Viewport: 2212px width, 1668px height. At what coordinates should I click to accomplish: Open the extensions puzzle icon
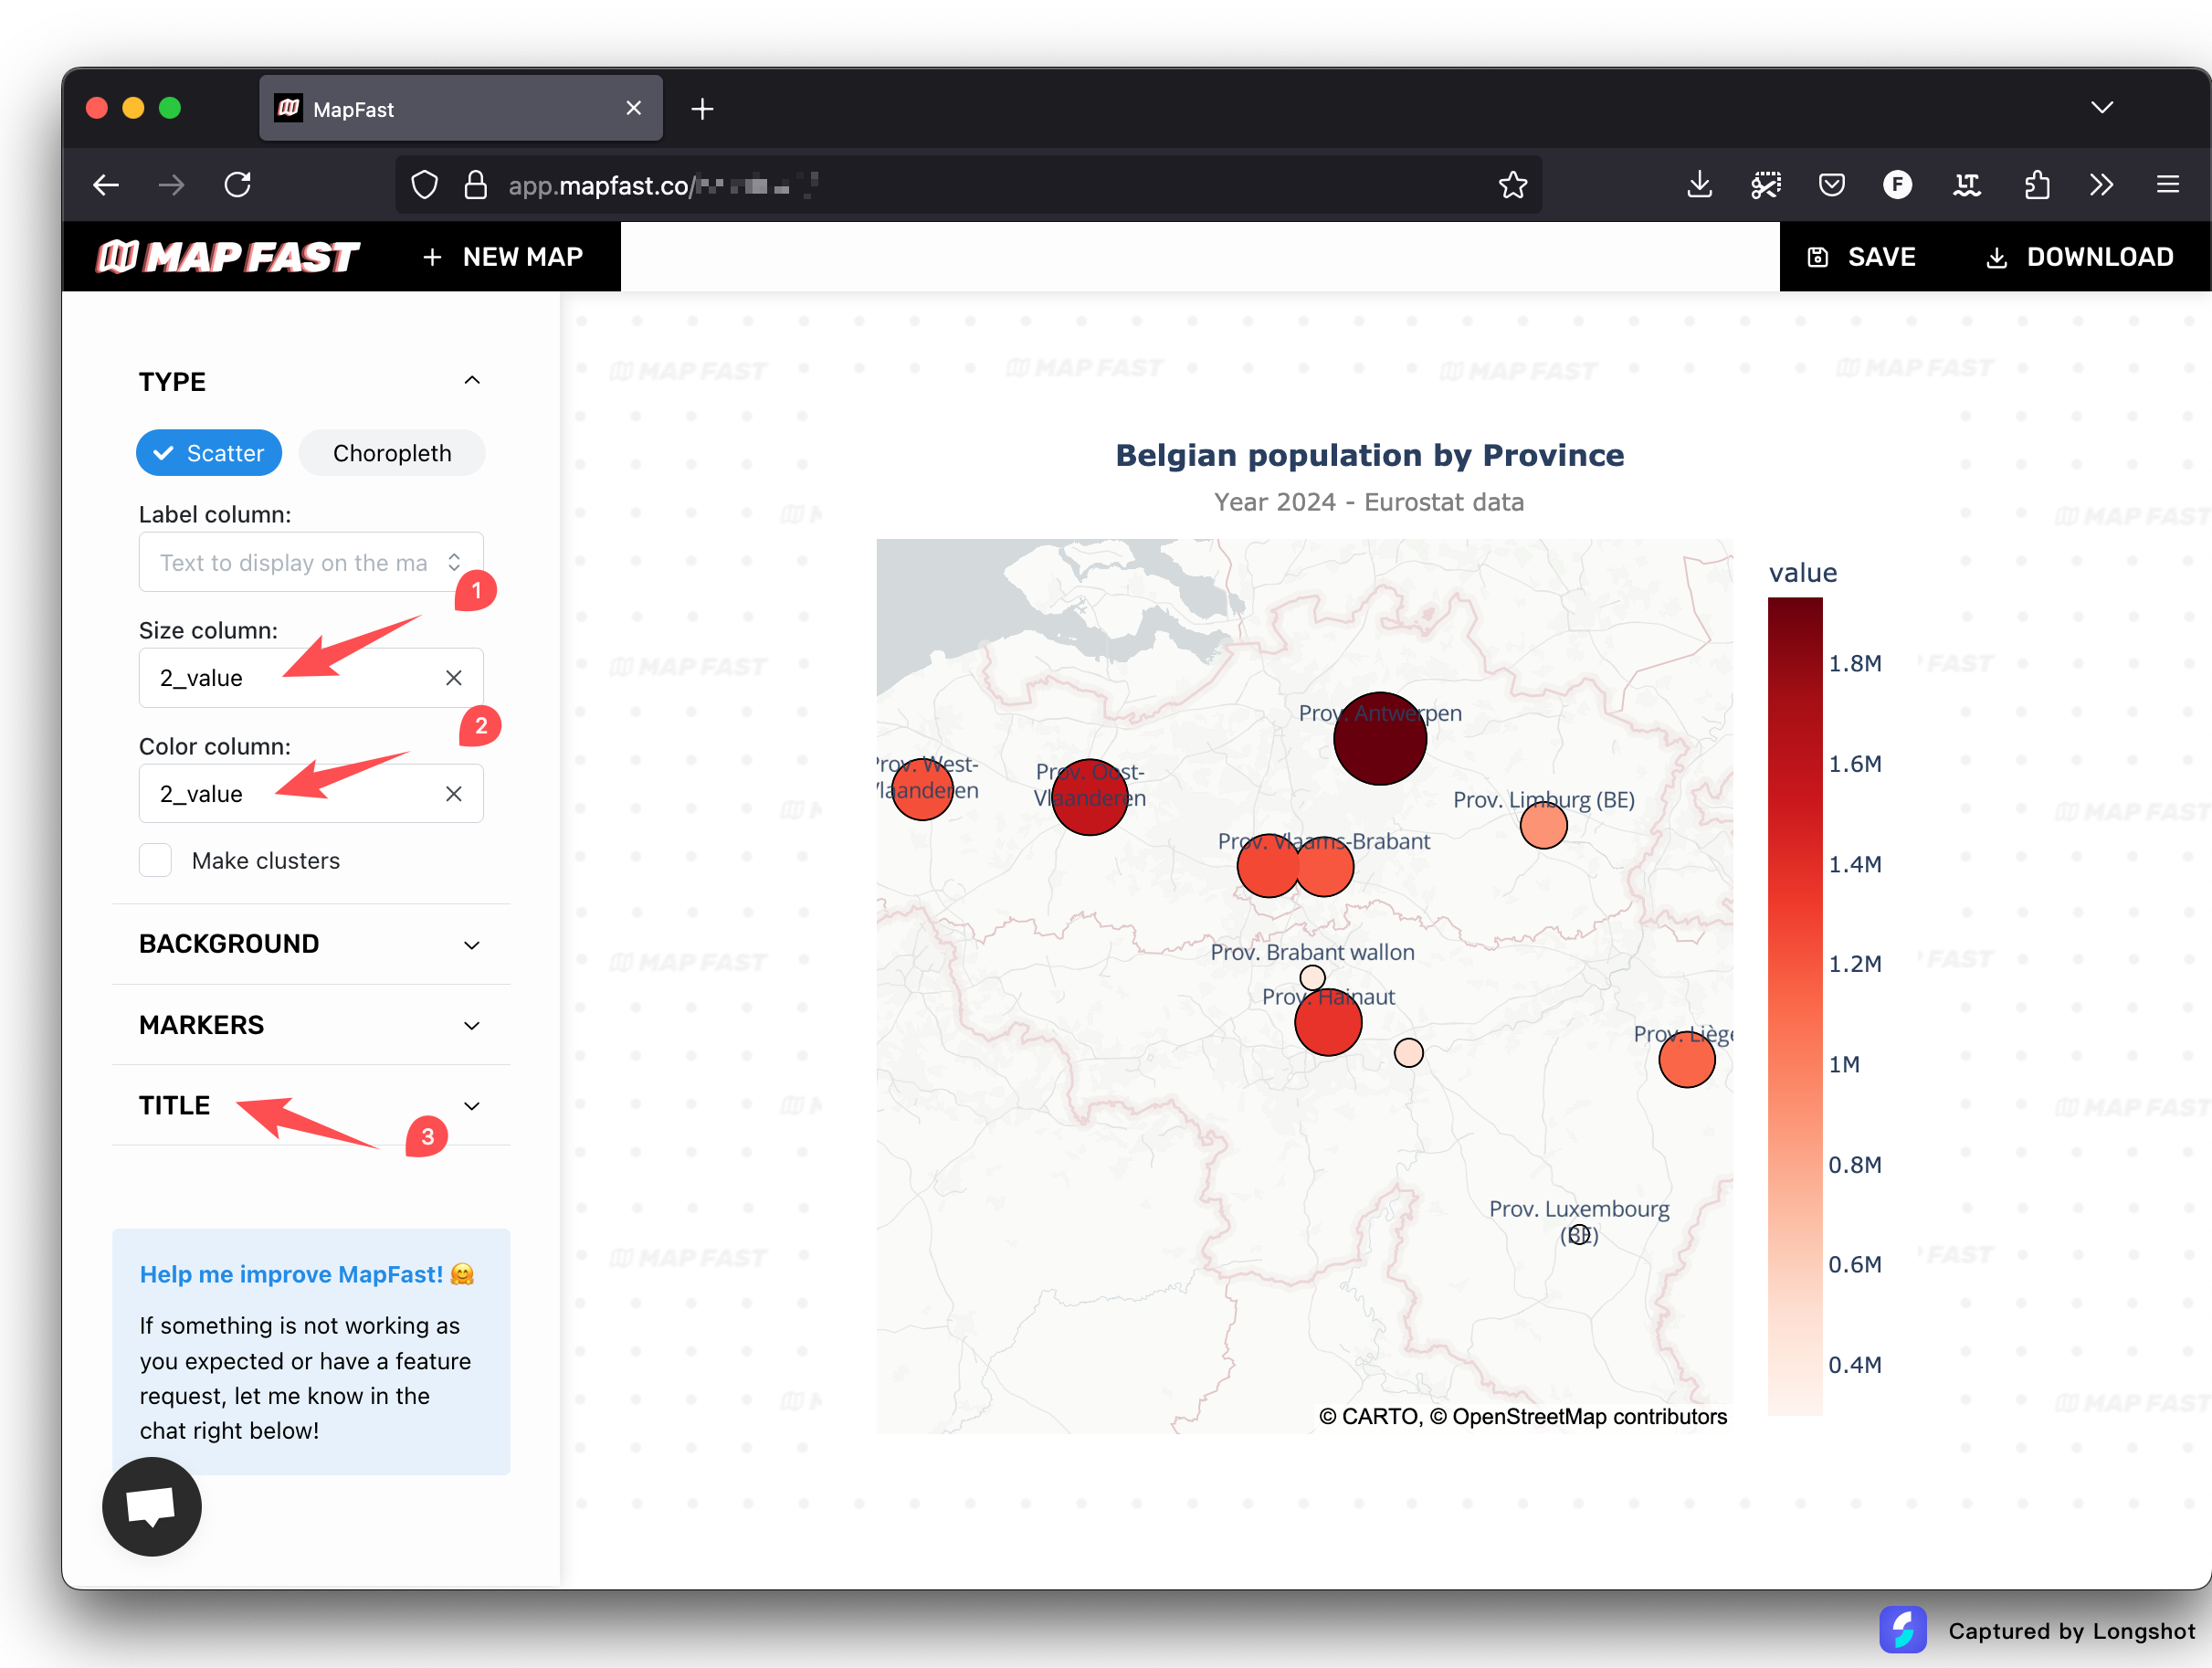2036,185
